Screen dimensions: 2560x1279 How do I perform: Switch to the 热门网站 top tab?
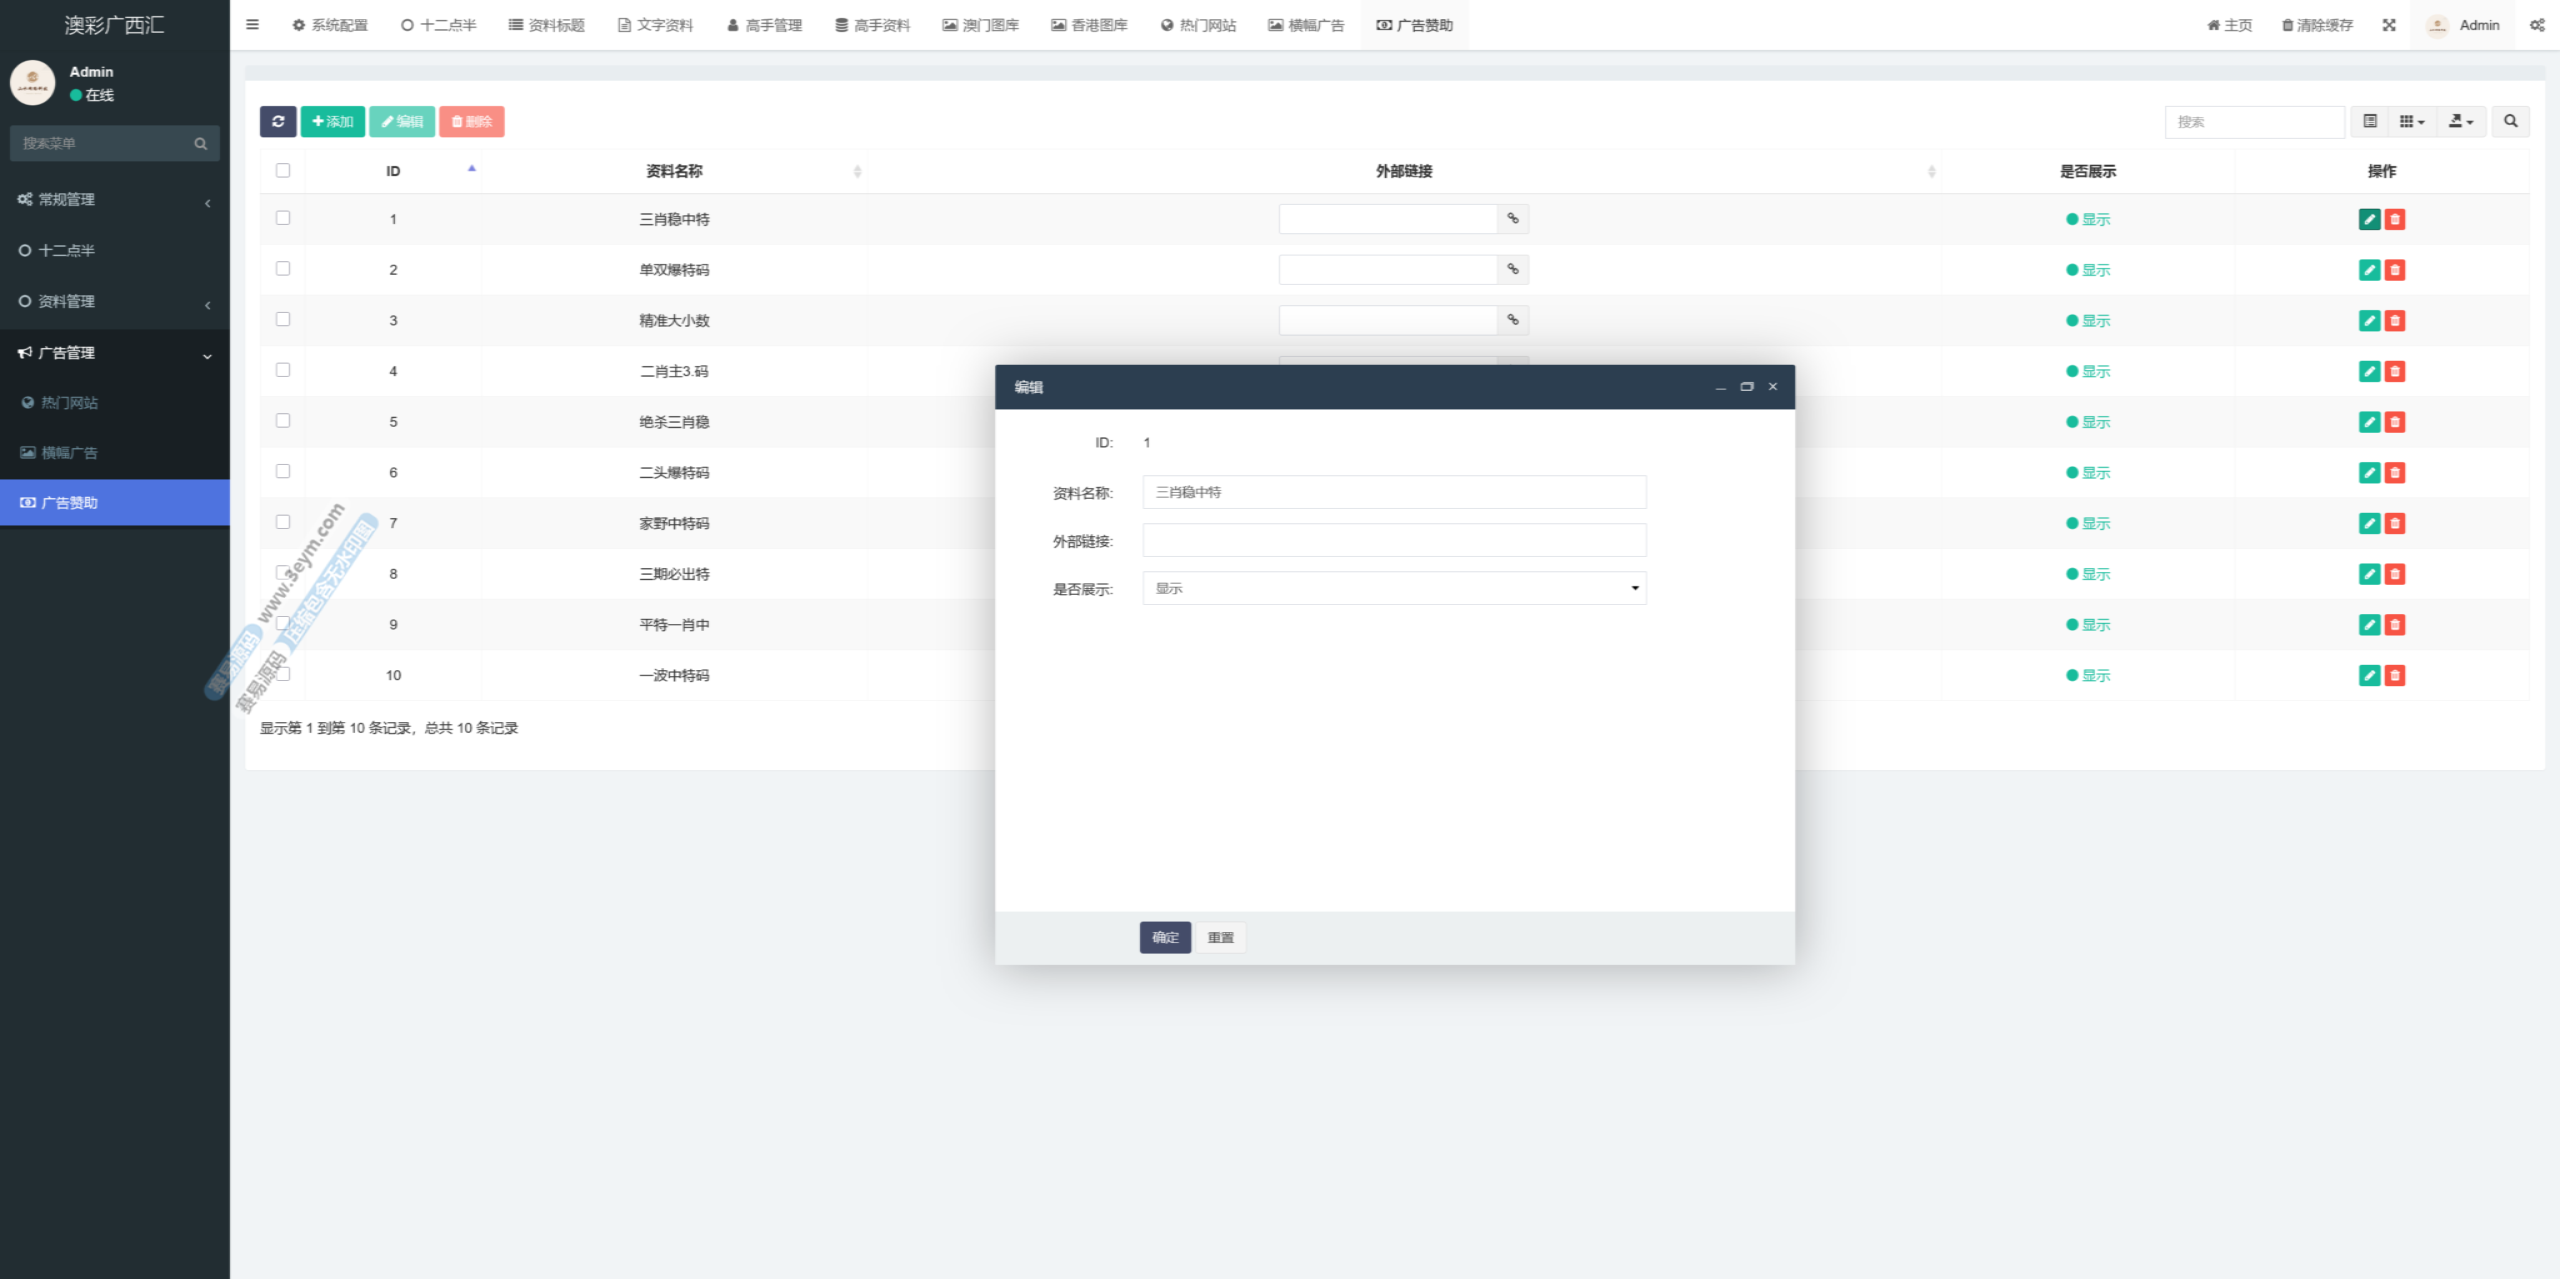pyautogui.click(x=1198, y=25)
